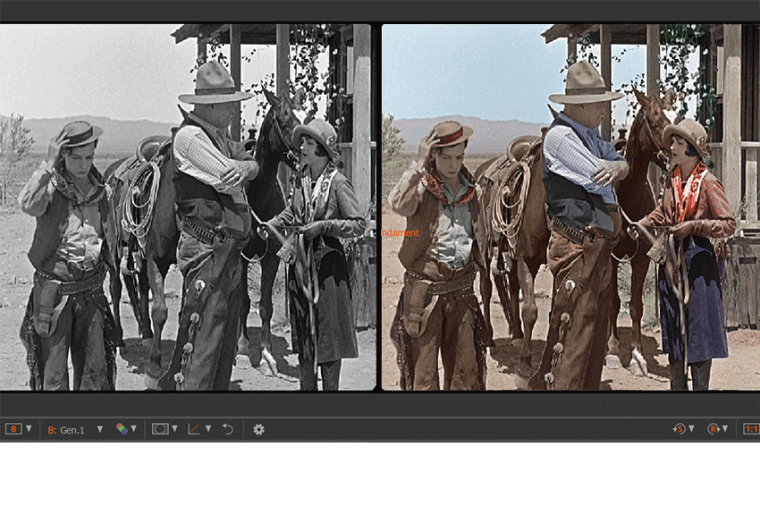Click the graph axes overlay icon

pyautogui.click(x=194, y=429)
